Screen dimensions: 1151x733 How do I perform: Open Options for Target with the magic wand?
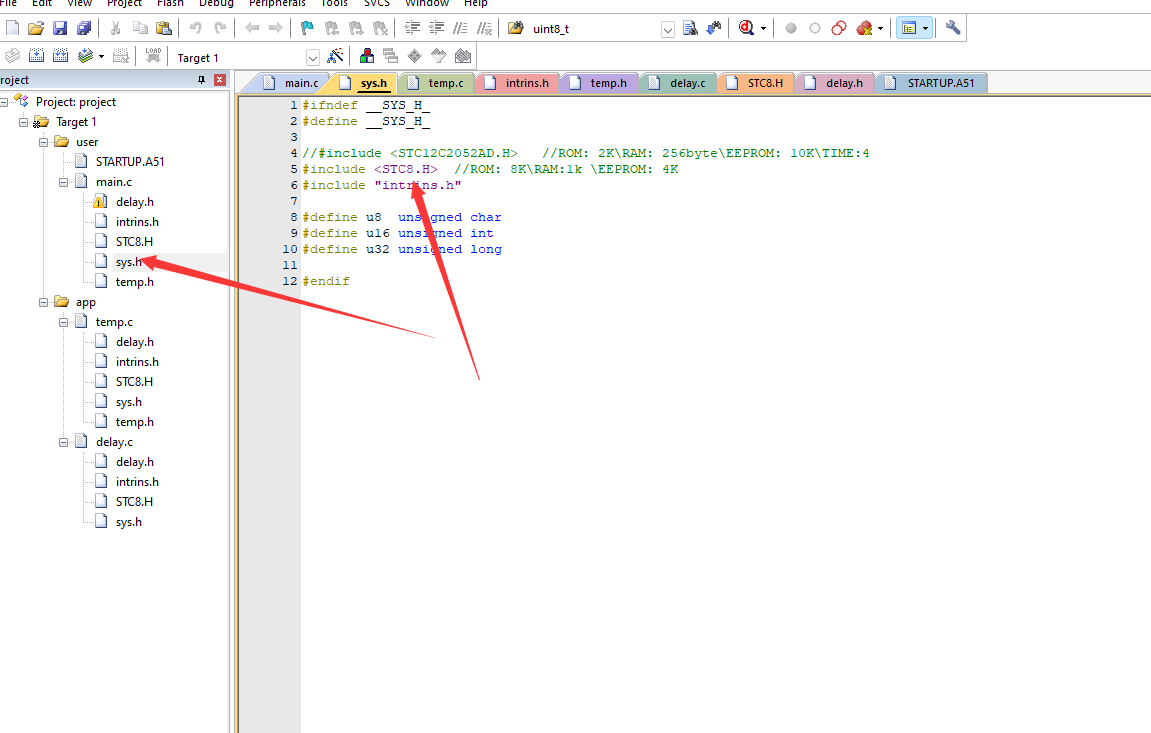[x=335, y=56]
